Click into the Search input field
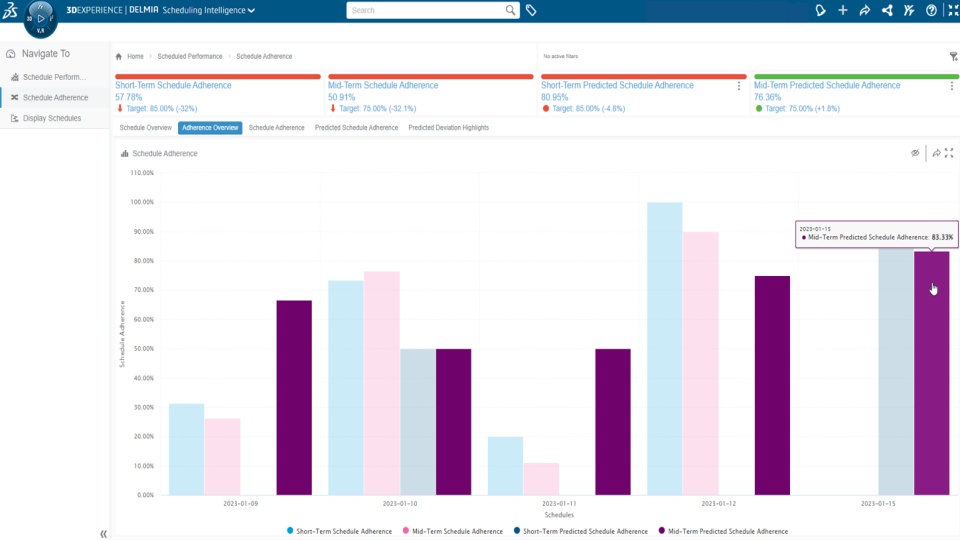Image resolution: width=960 pixels, height=540 pixels. click(x=427, y=10)
